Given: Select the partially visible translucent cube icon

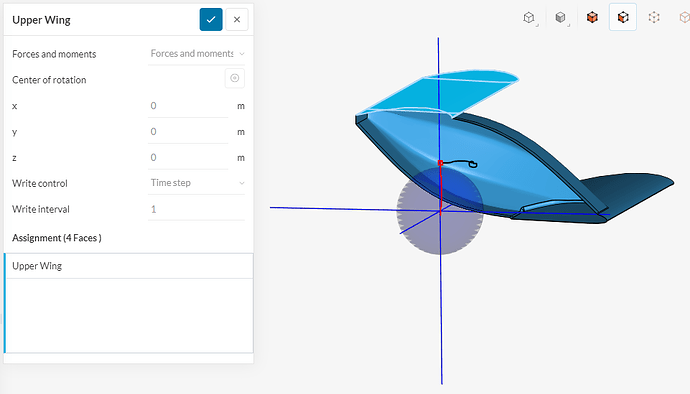Looking at the screenshot, I should pyautogui.click(x=684, y=17).
